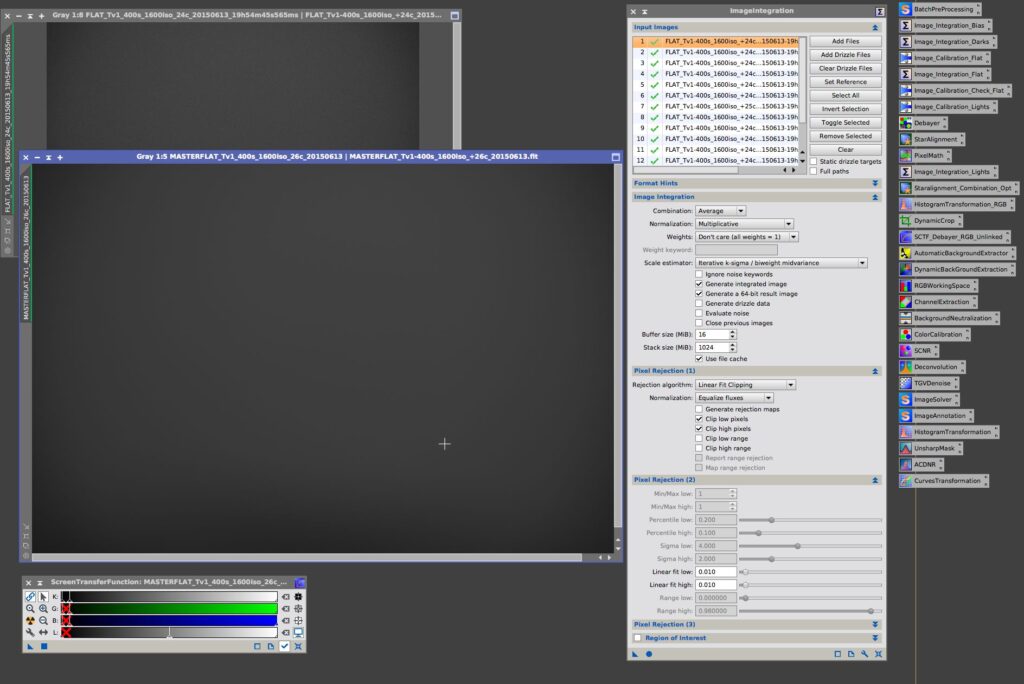The width and height of the screenshot is (1024, 684).
Task: Click the Remove Selected button
Action: pyautogui.click(x=845, y=136)
